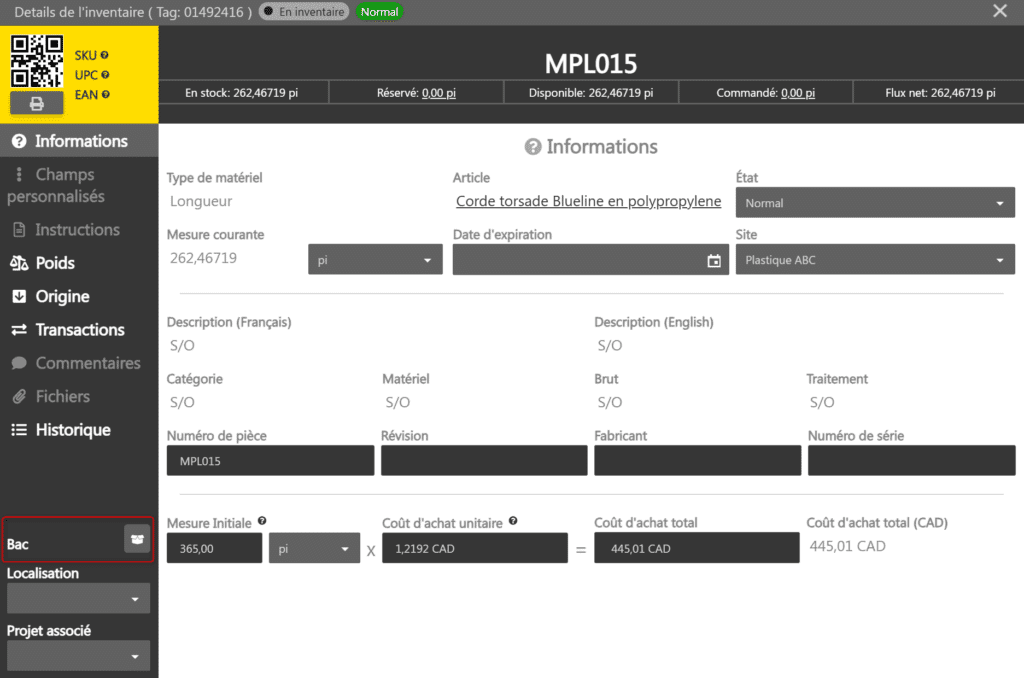The width and height of the screenshot is (1024, 678).
Task: Close the inventory details dialog
Action: (x=999, y=11)
